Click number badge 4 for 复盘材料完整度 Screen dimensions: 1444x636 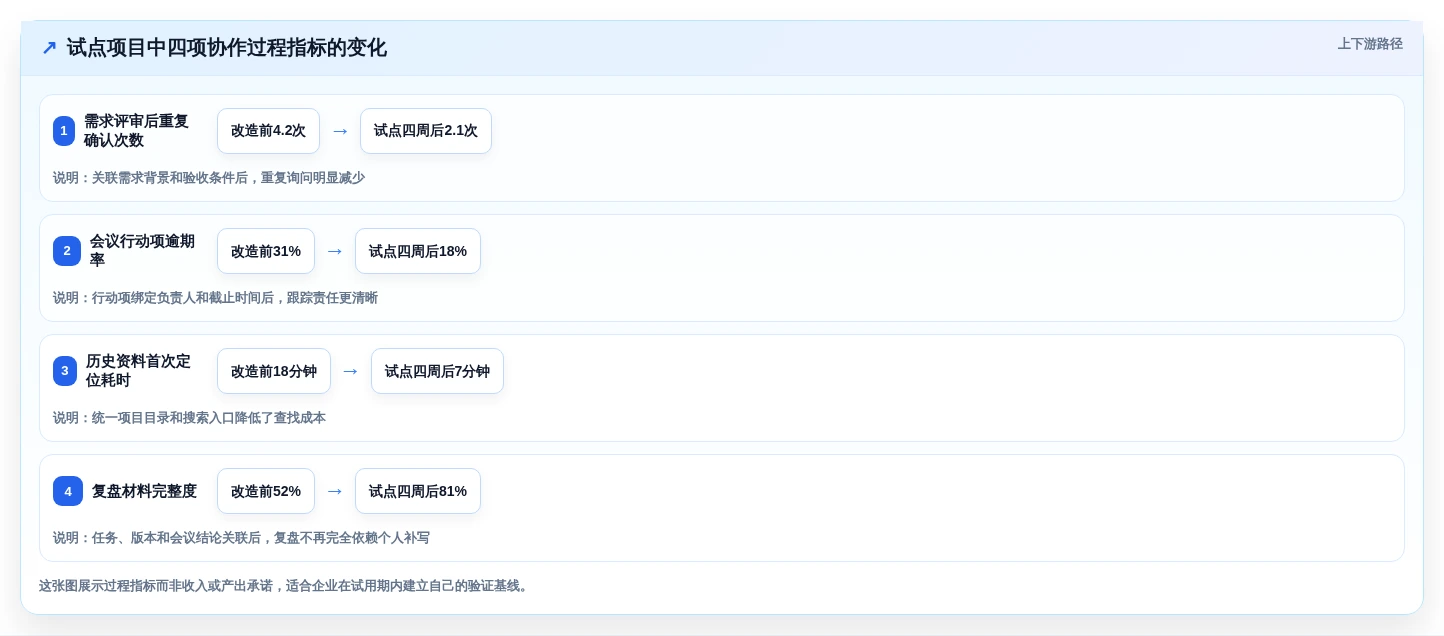coord(68,491)
